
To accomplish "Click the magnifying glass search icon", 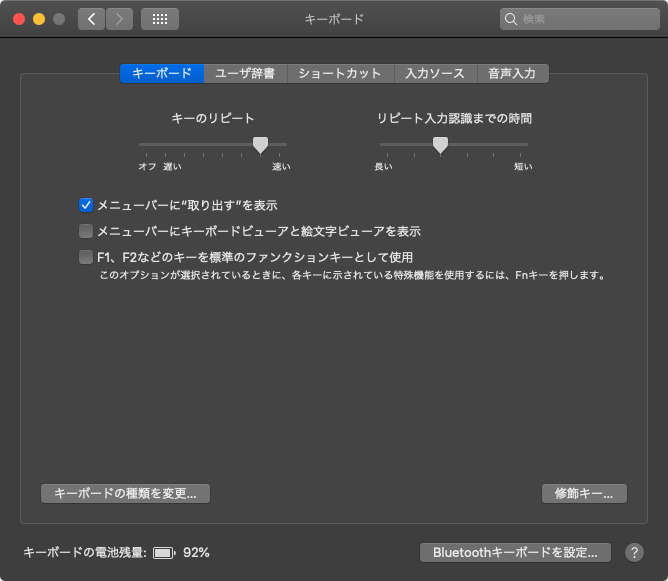I will point(512,19).
